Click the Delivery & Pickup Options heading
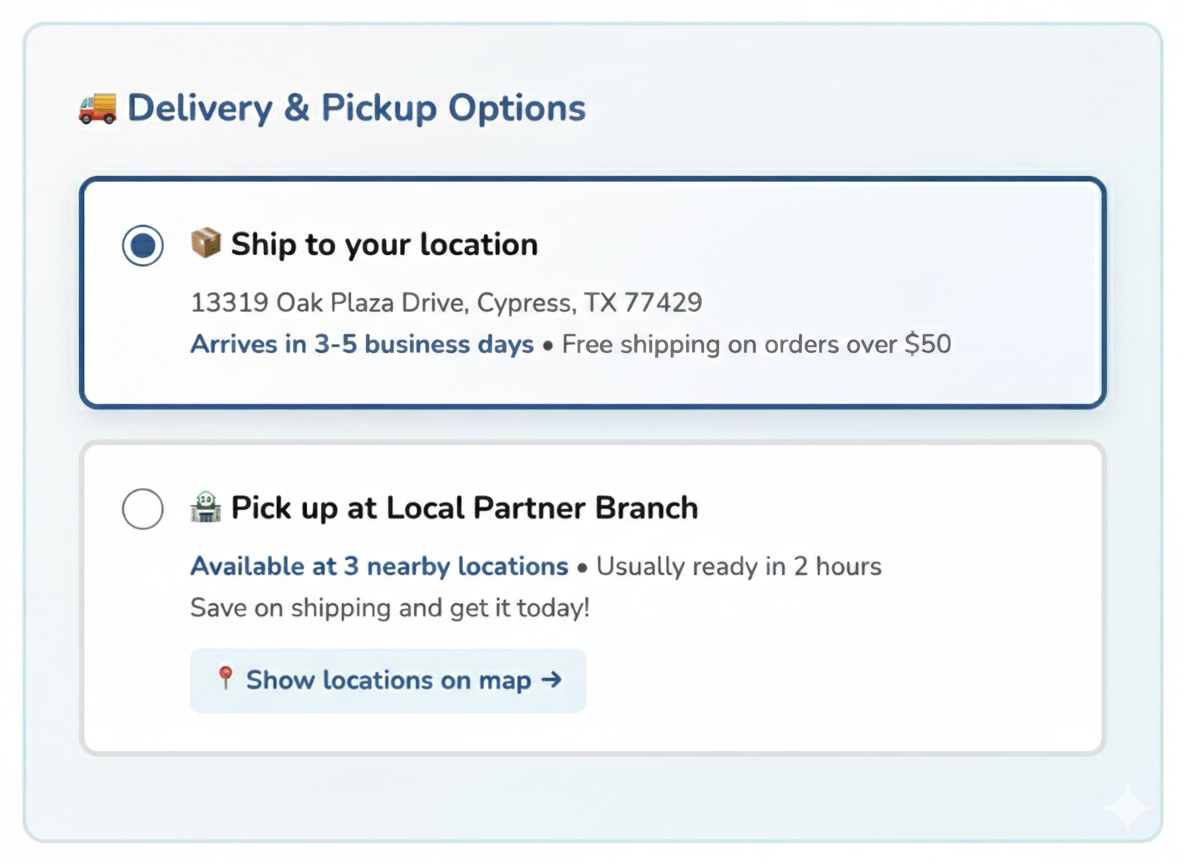The height and width of the screenshot is (864, 1184). (356, 108)
